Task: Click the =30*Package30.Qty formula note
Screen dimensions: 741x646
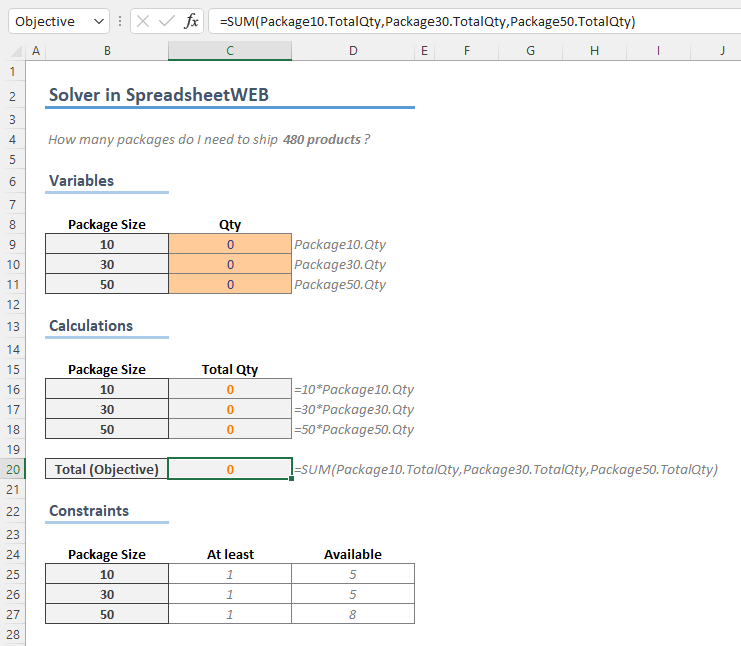Action: 354,409
